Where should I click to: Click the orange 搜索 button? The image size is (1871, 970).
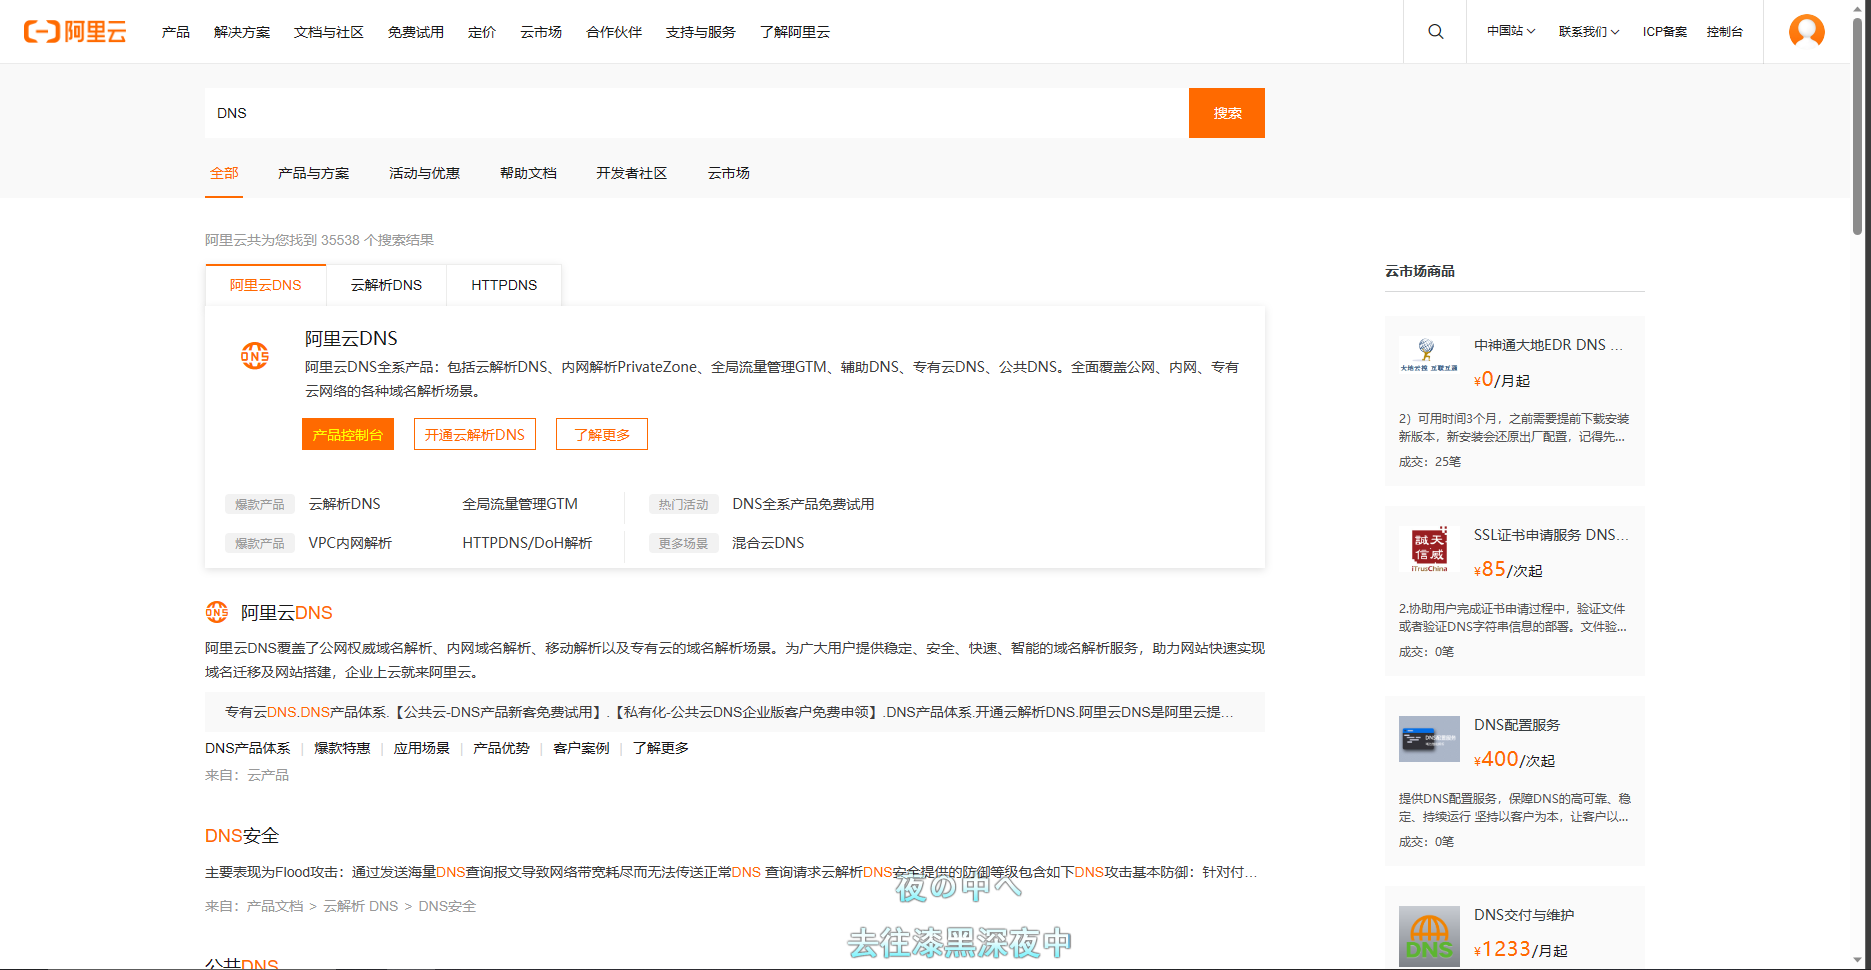coord(1227,113)
